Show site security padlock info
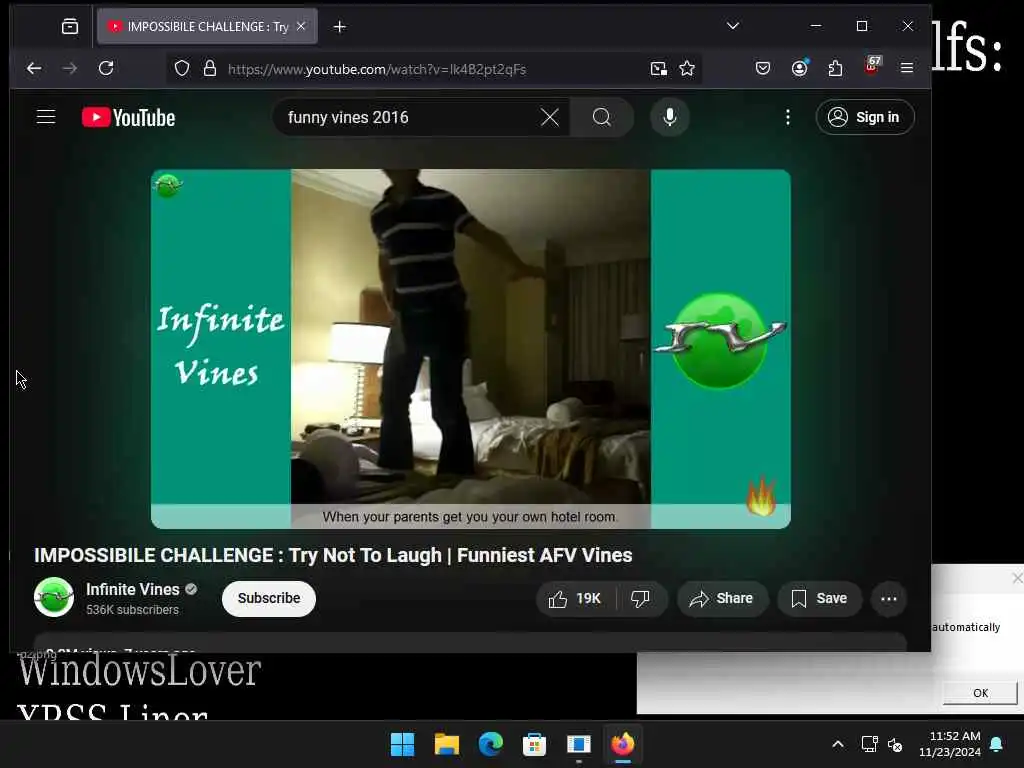 210,69
